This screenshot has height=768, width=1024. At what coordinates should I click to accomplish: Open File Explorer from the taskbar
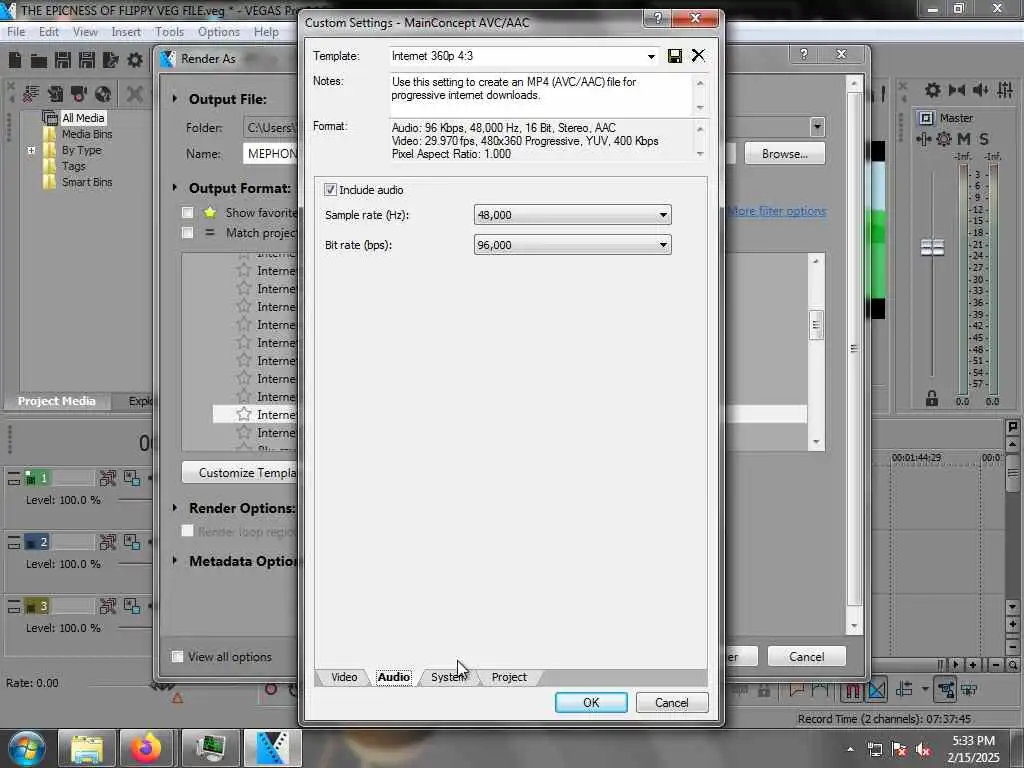pos(87,748)
